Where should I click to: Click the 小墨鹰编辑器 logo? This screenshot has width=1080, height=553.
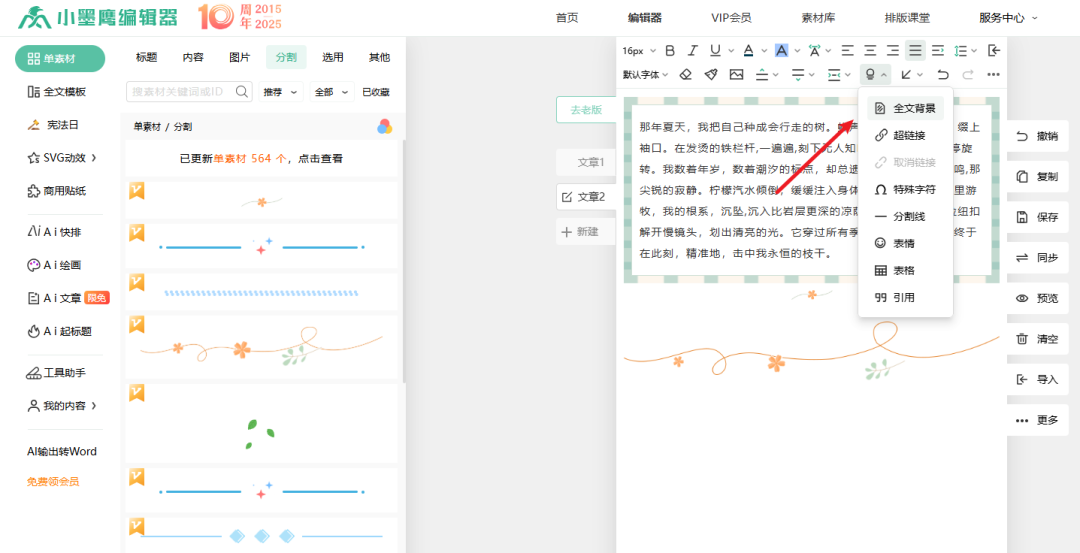[98, 17]
